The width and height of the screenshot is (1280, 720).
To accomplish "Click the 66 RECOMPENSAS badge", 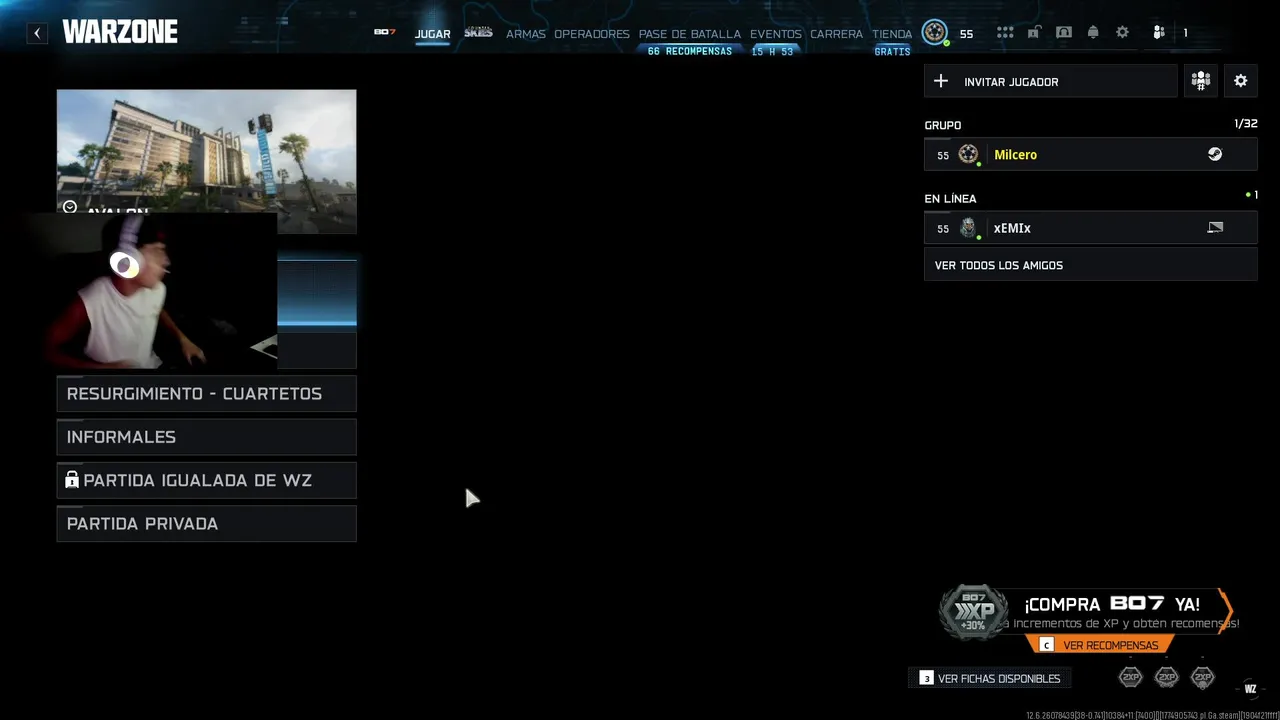I will pyautogui.click(x=690, y=51).
